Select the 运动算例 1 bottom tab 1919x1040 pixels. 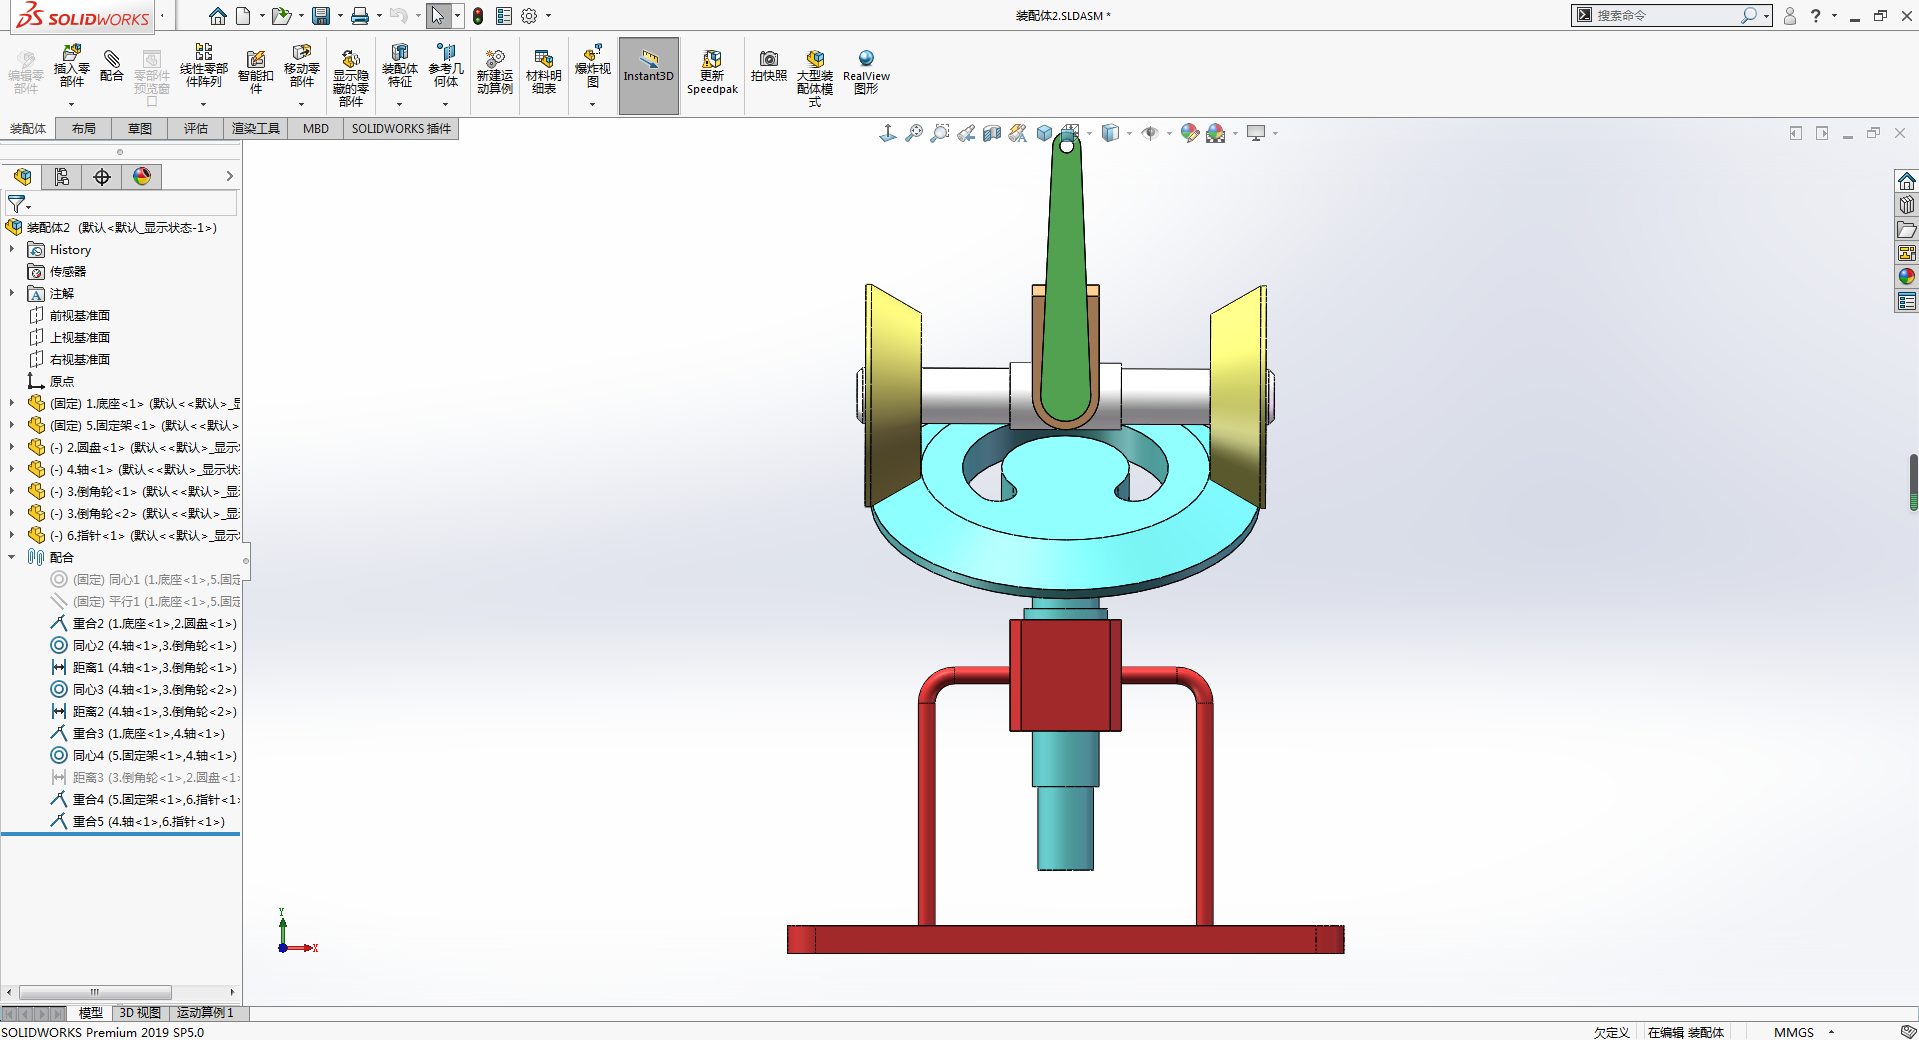[205, 1013]
